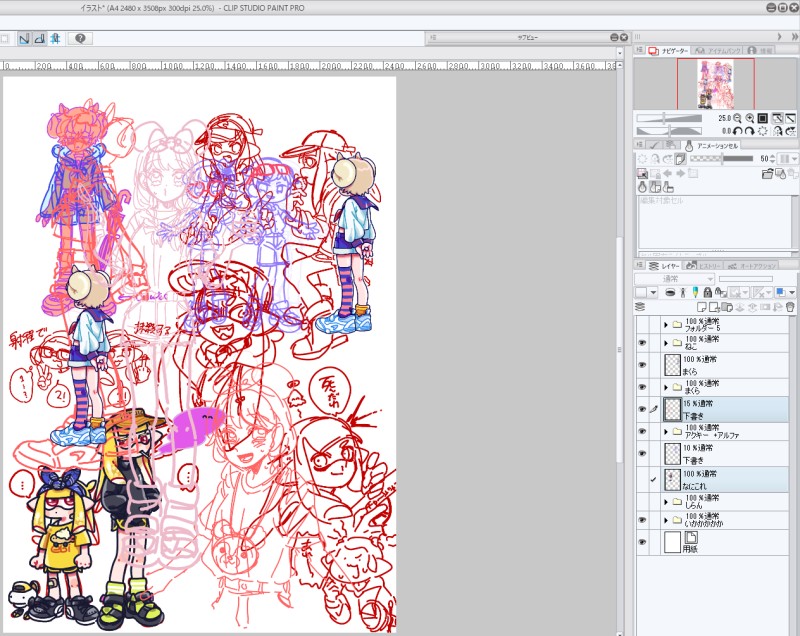Hide the 用紙 paper layer
The image size is (800, 636).
(x=642, y=542)
